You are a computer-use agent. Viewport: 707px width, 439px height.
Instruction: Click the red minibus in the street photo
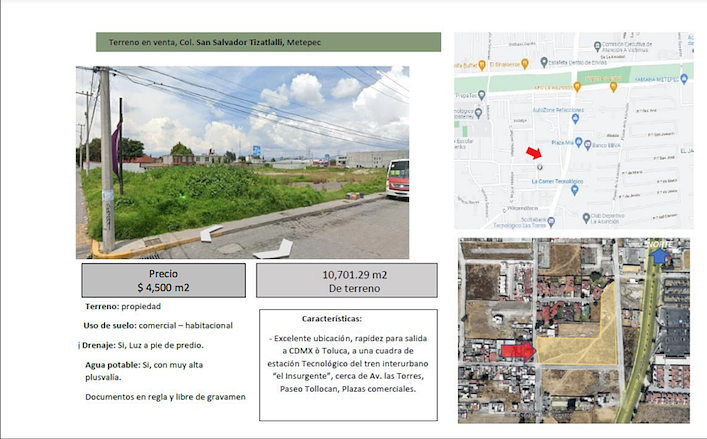pyautogui.click(x=397, y=178)
